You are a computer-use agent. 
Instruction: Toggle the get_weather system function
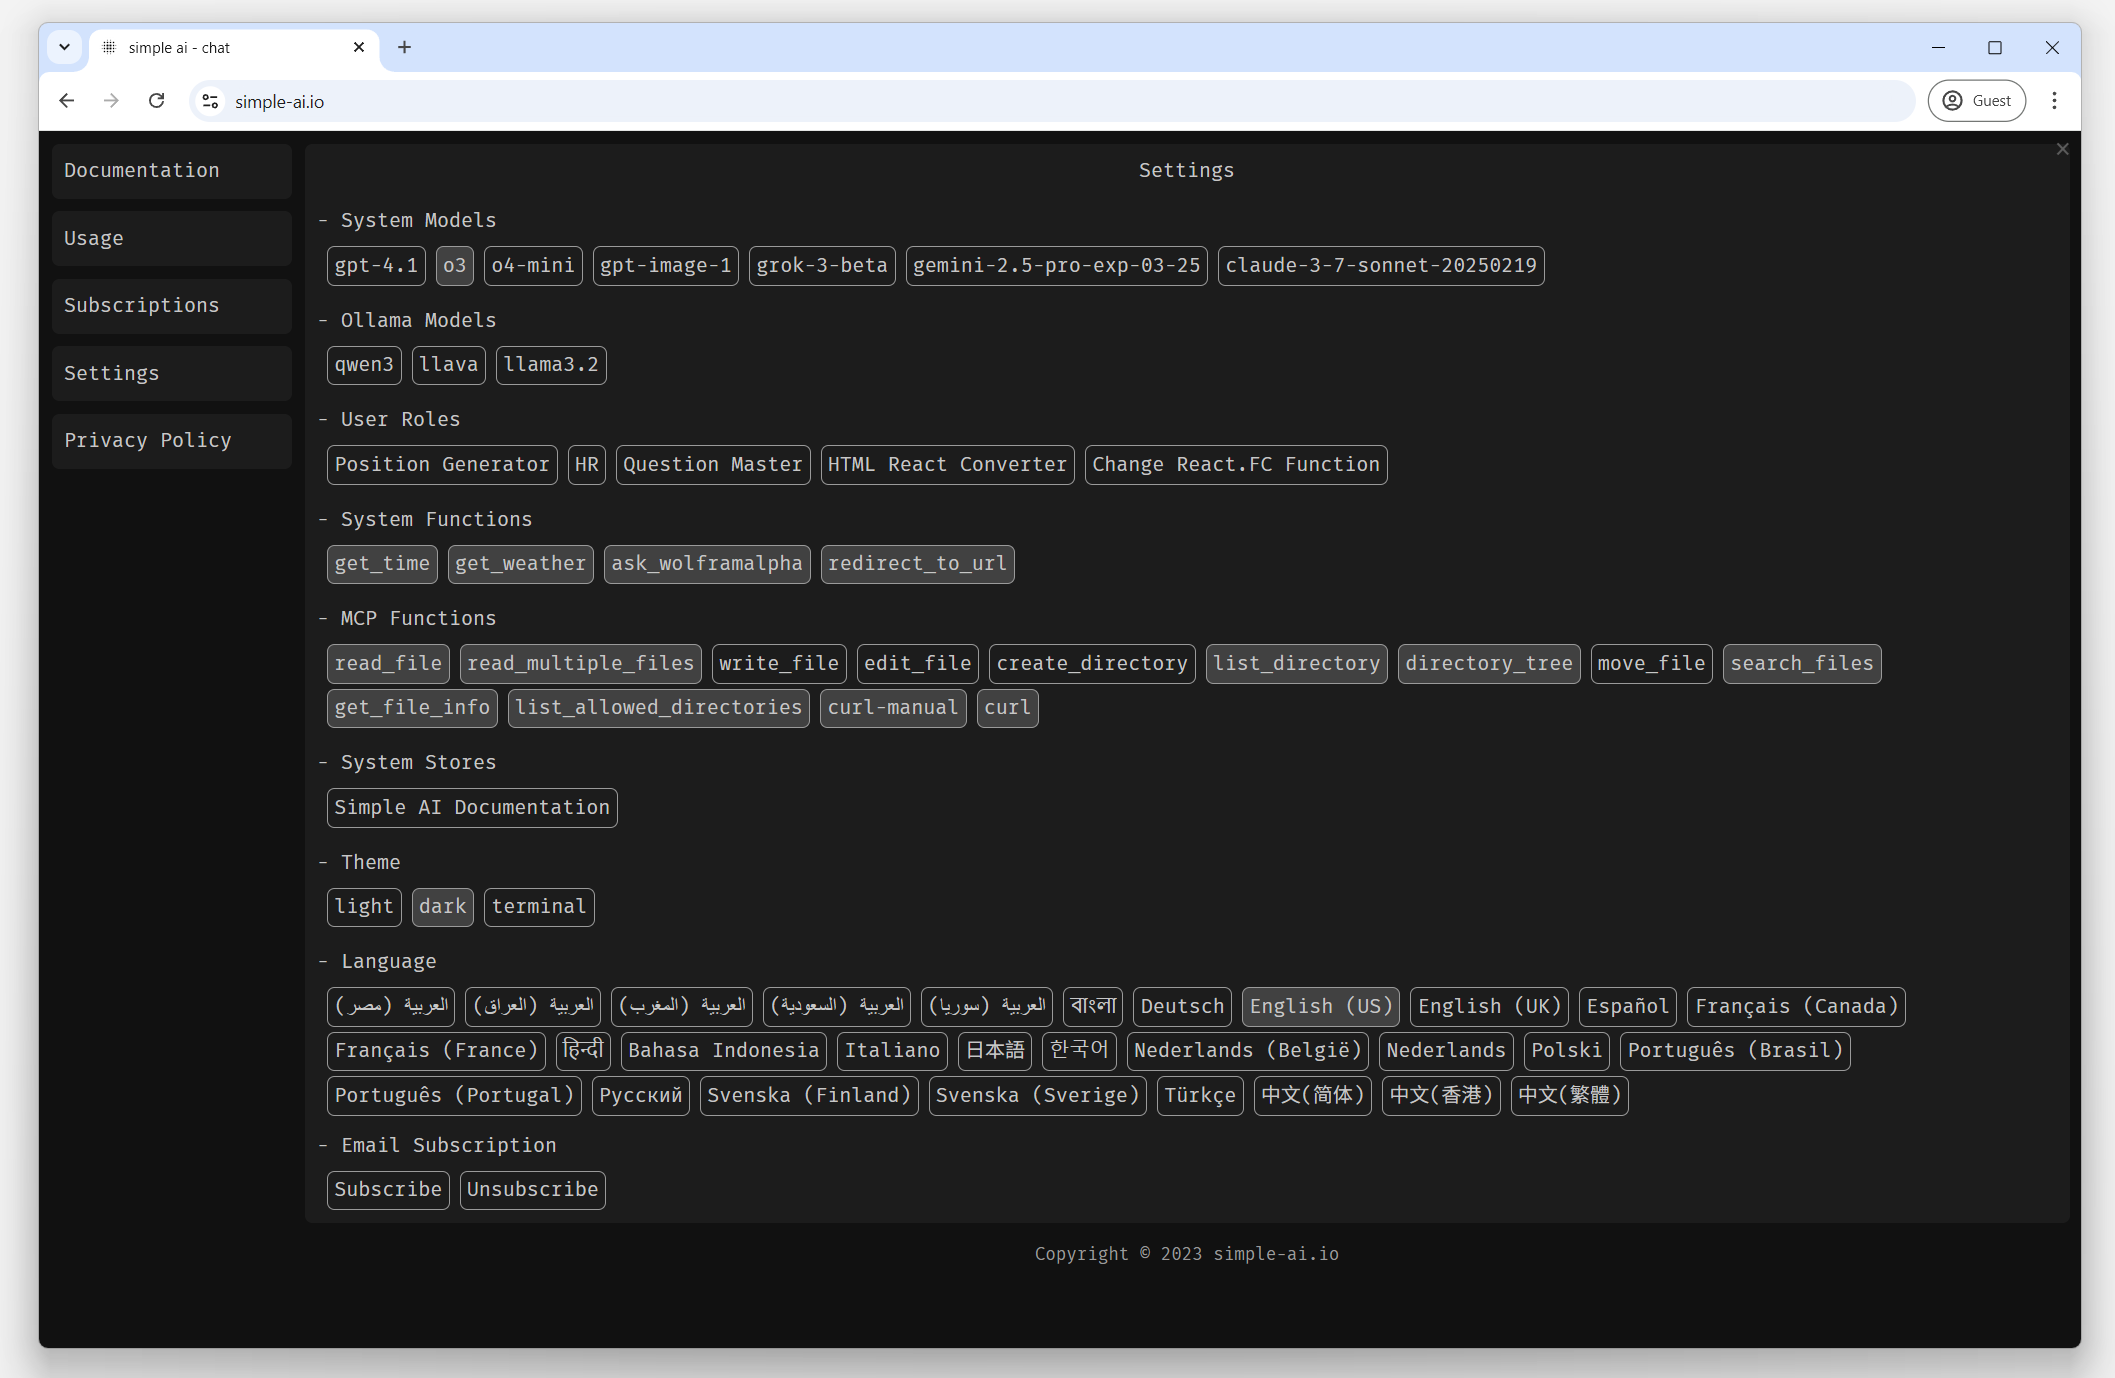tap(520, 564)
